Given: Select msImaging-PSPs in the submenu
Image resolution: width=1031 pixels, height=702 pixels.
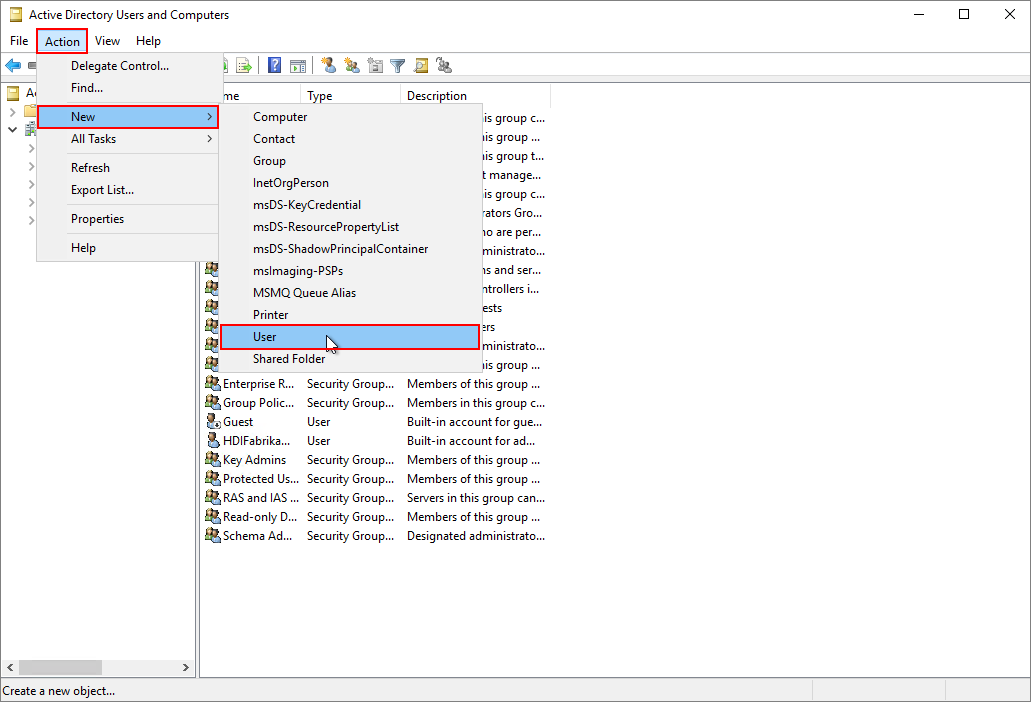Looking at the screenshot, I should (x=350, y=271).
